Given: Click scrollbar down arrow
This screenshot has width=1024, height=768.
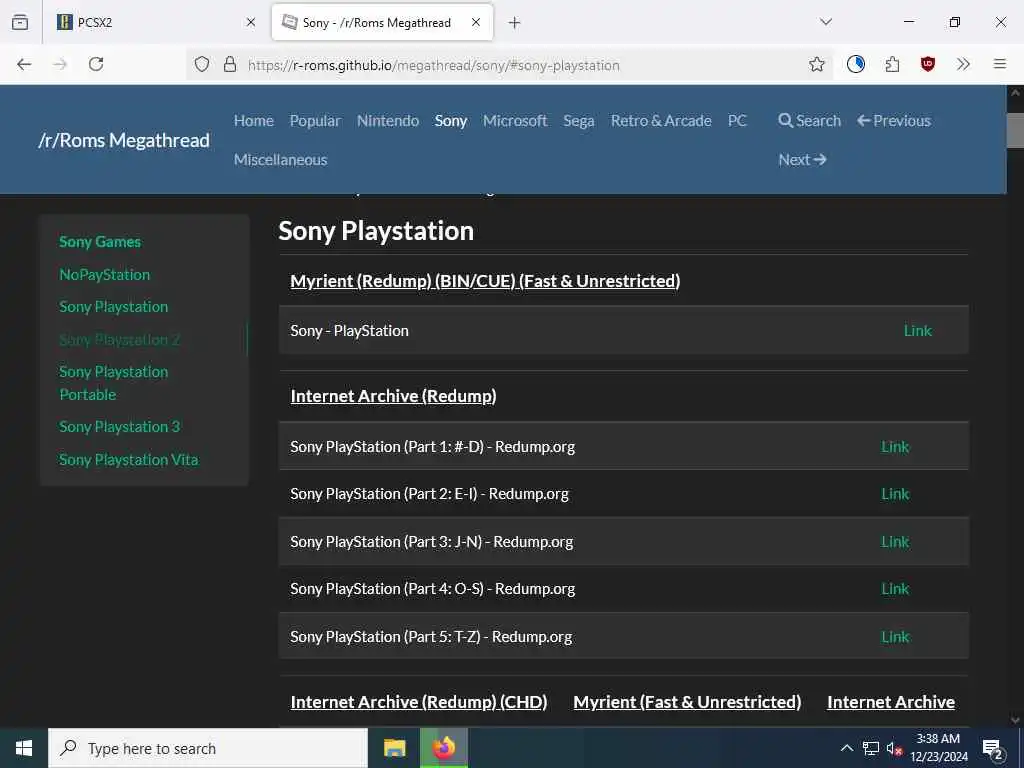Looking at the screenshot, I should pyautogui.click(x=1015, y=720).
